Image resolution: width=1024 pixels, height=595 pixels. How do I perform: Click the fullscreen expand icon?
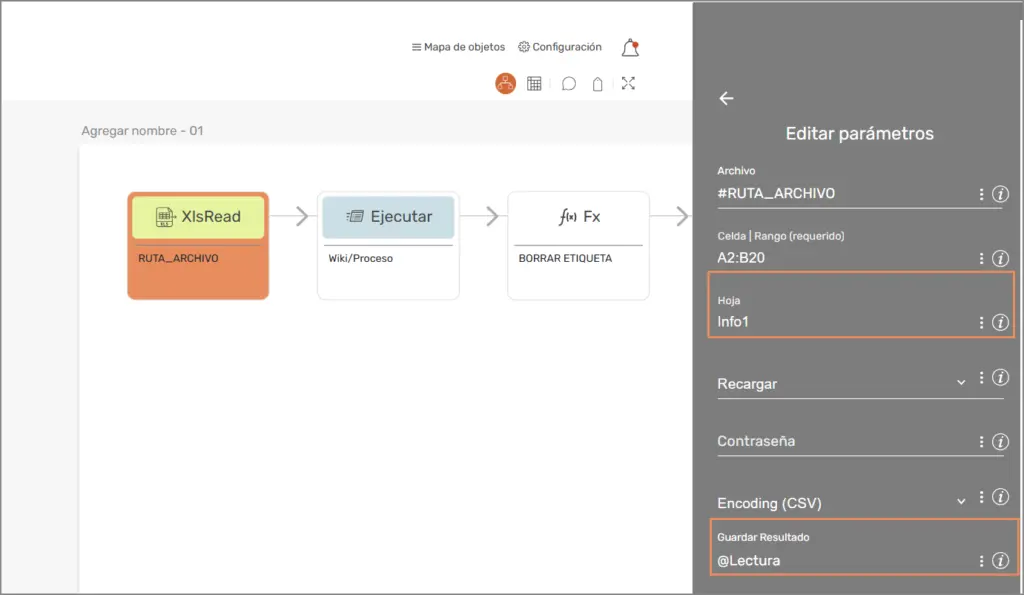click(628, 84)
